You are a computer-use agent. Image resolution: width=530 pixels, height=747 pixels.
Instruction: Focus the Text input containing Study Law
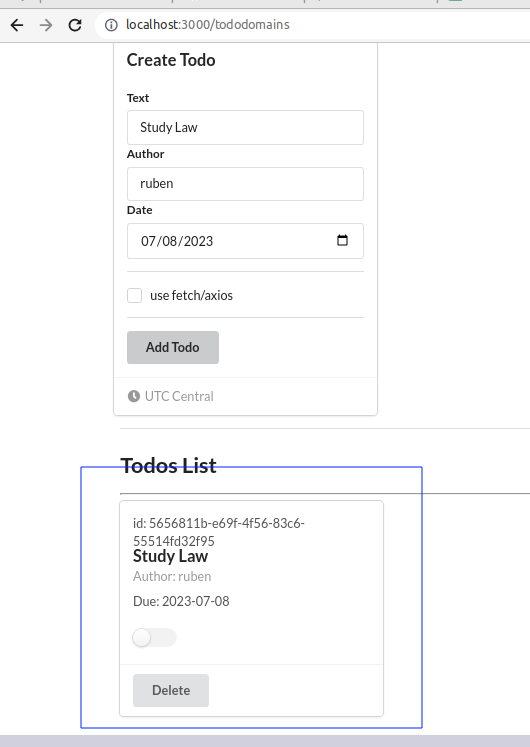point(245,128)
